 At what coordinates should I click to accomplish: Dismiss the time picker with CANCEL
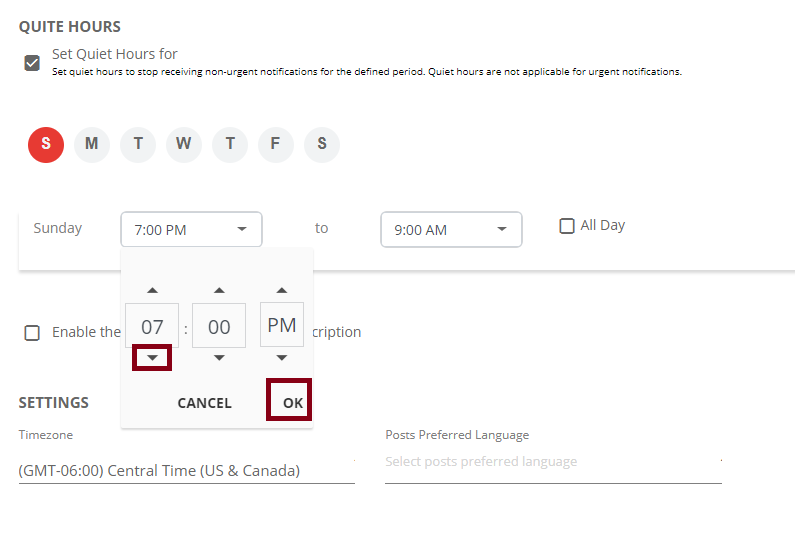pyautogui.click(x=204, y=403)
